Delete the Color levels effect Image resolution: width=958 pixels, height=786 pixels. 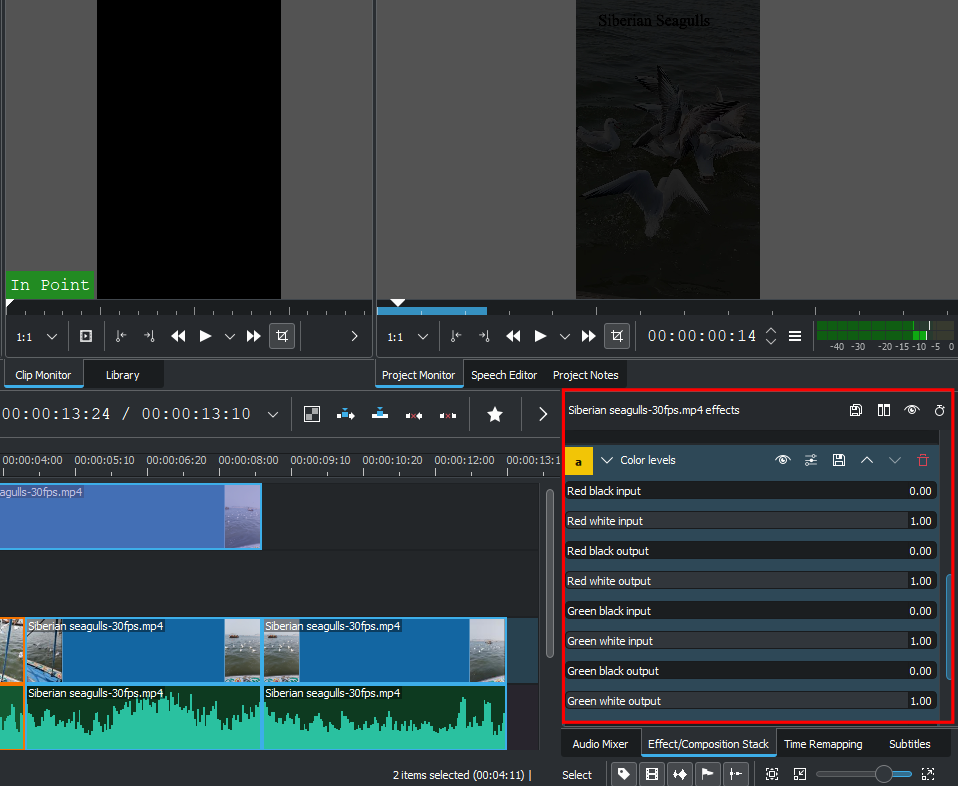[x=922, y=460]
